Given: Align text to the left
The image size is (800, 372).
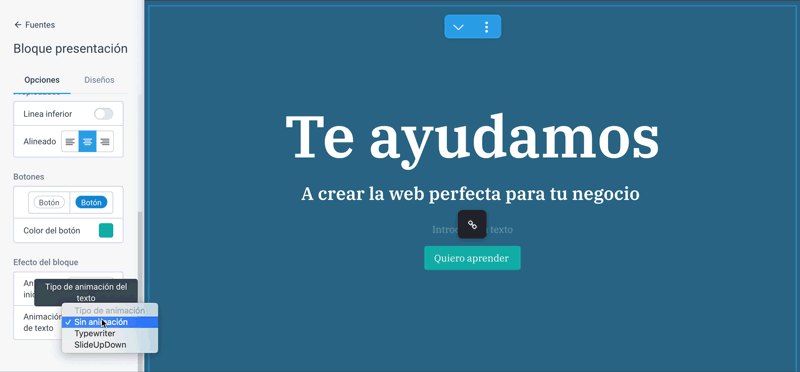Looking at the screenshot, I should tap(70, 141).
